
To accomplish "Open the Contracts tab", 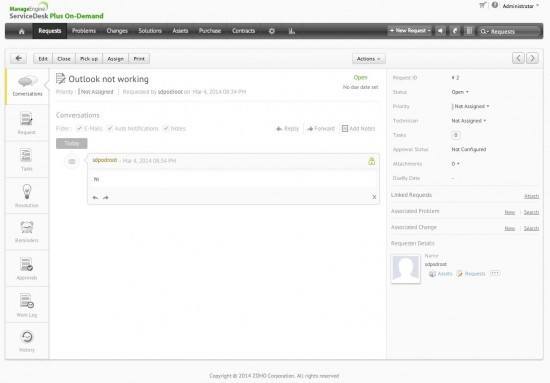I will (x=243, y=31).
